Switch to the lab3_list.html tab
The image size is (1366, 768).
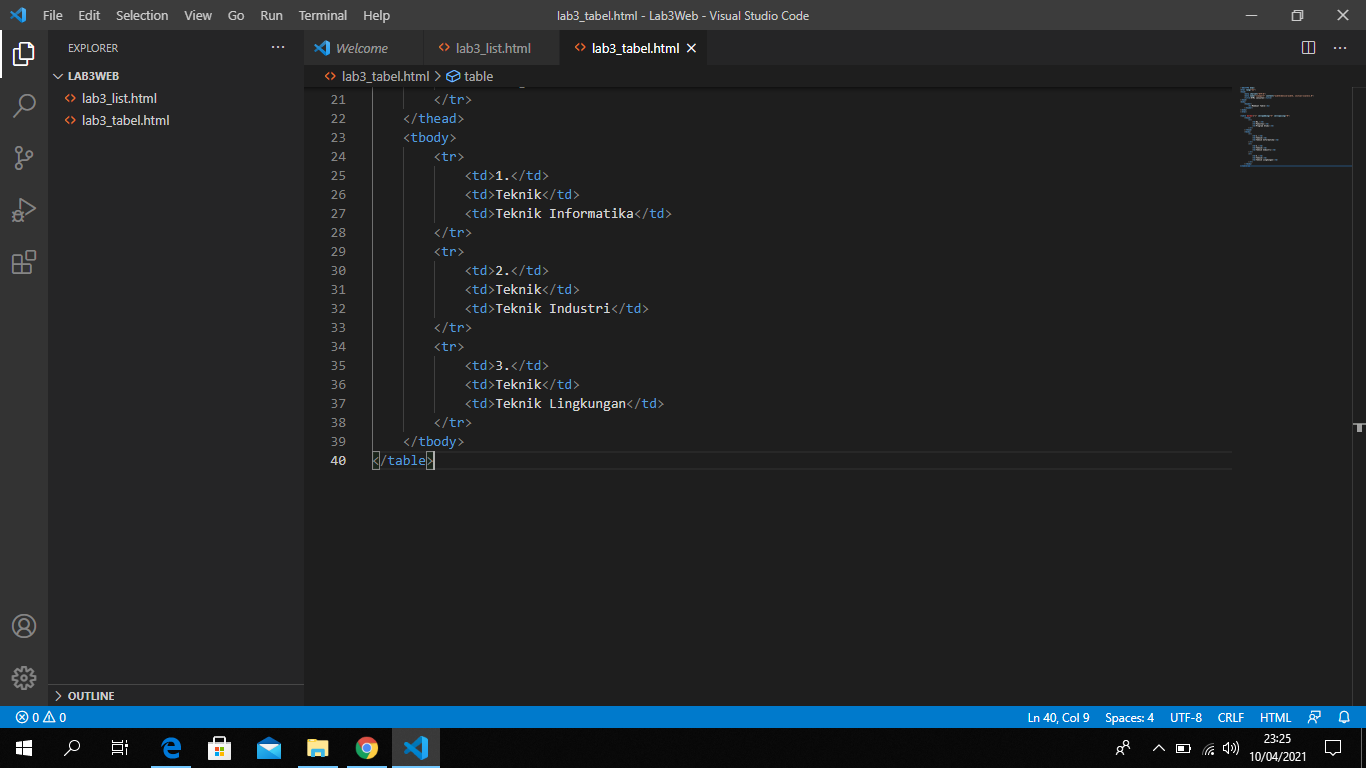pyautogui.click(x=492, y=48)
